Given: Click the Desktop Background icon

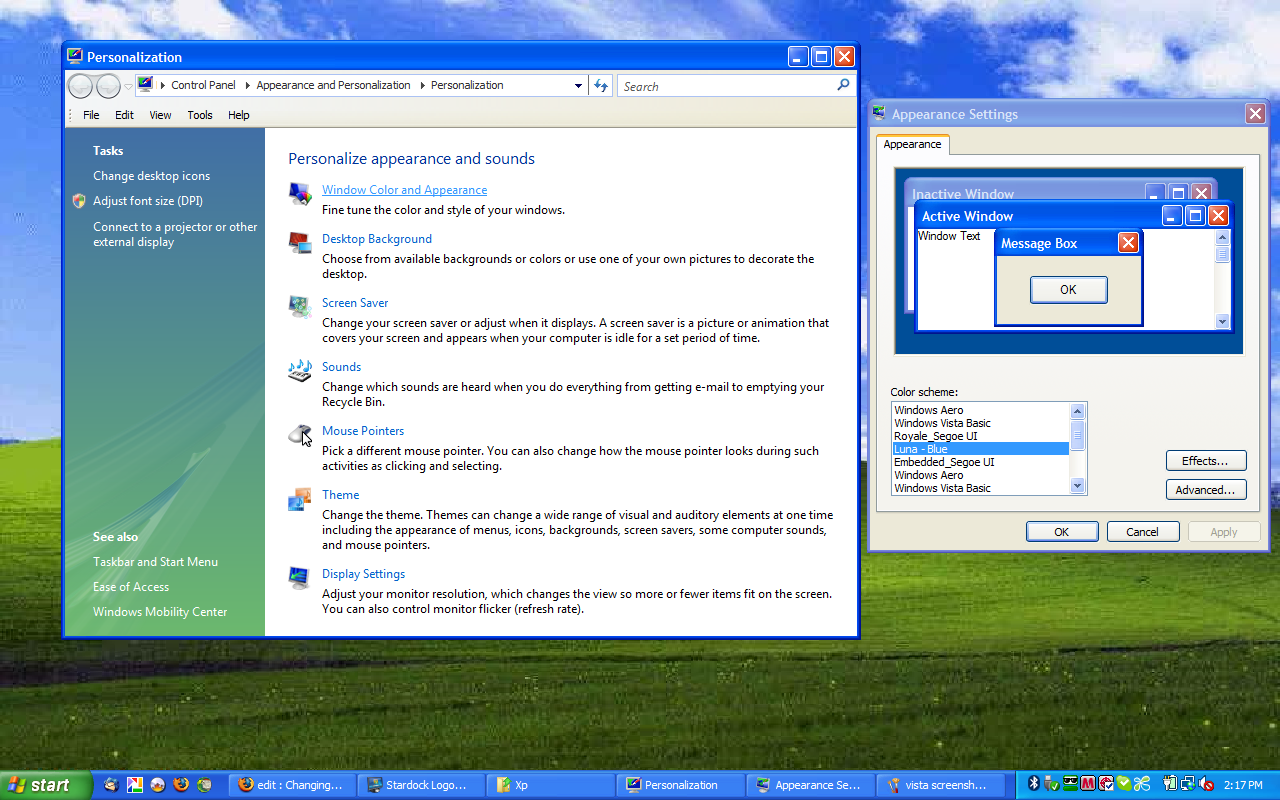Looking at the screenshot, I should [x=299, y=242].
